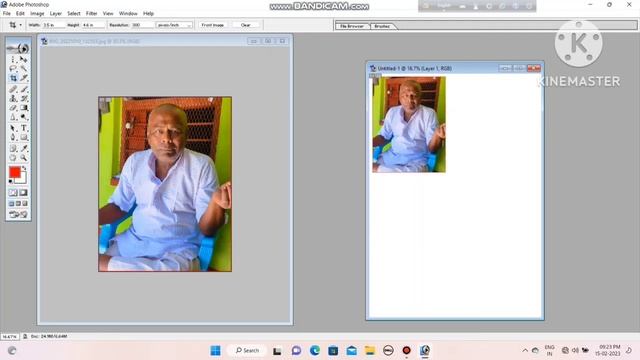Select the Lasso tool
The height and width of the screenshot is (360, 640).
(x=13, y=69)
